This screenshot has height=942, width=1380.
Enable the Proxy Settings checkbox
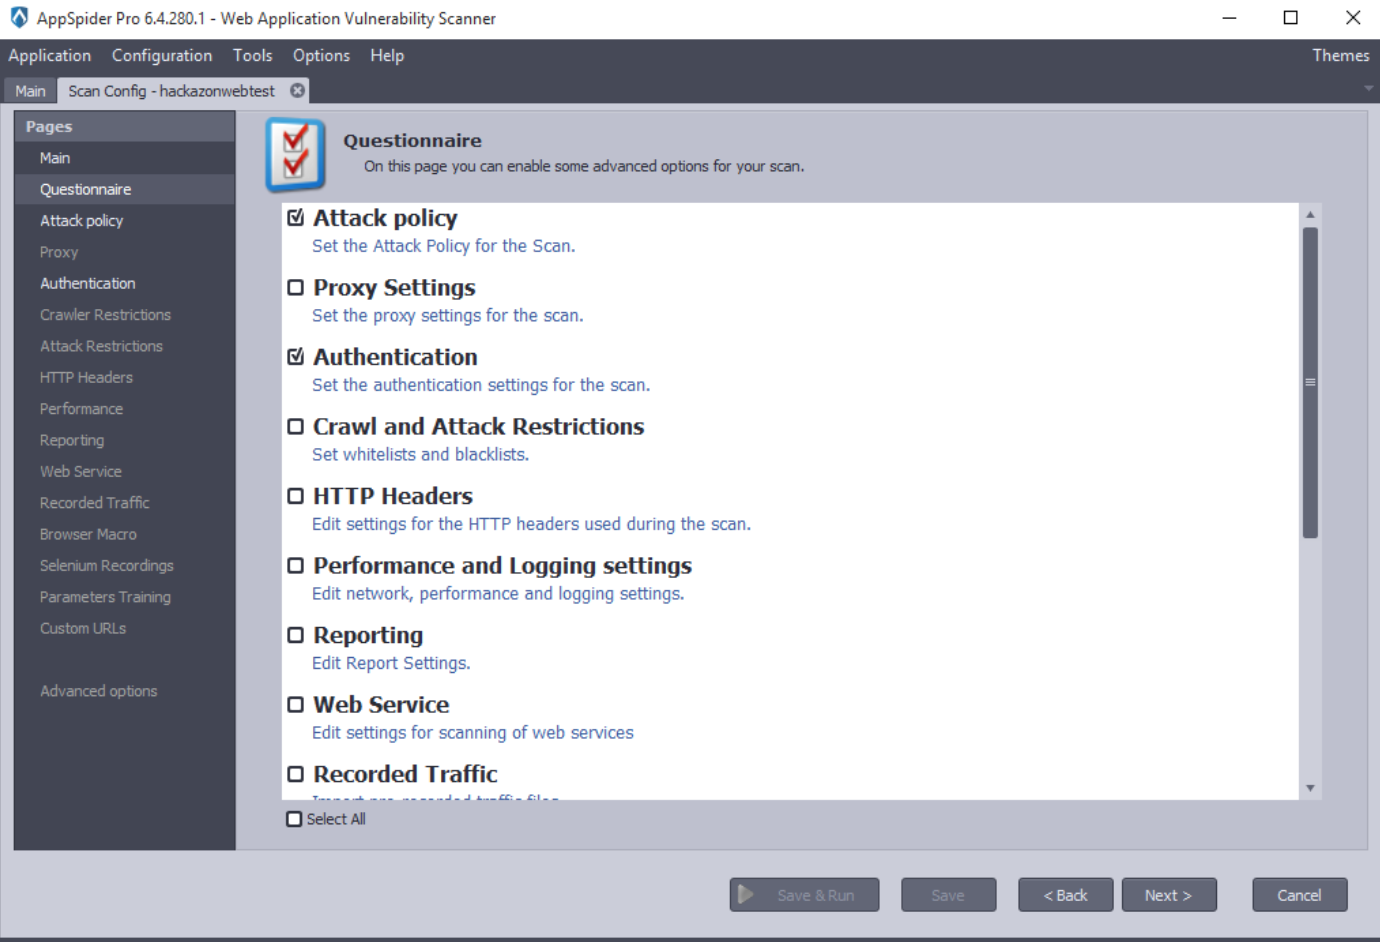pos(295,288)
